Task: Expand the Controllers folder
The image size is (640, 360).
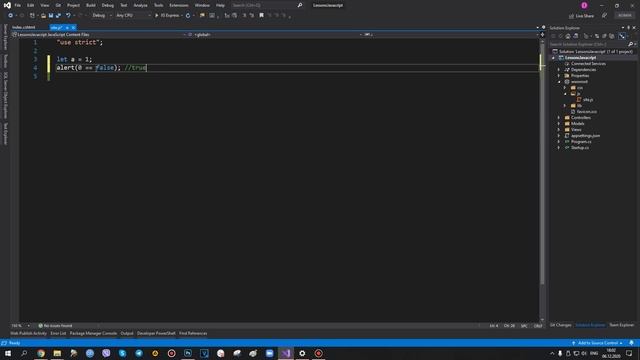Action: 559,118
